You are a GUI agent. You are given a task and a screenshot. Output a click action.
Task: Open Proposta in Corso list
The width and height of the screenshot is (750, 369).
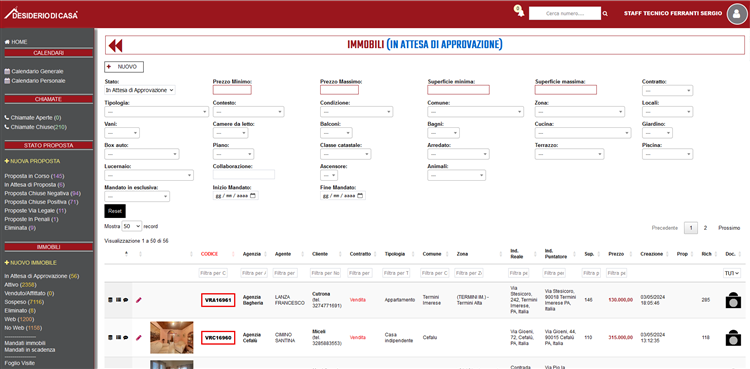34,176
